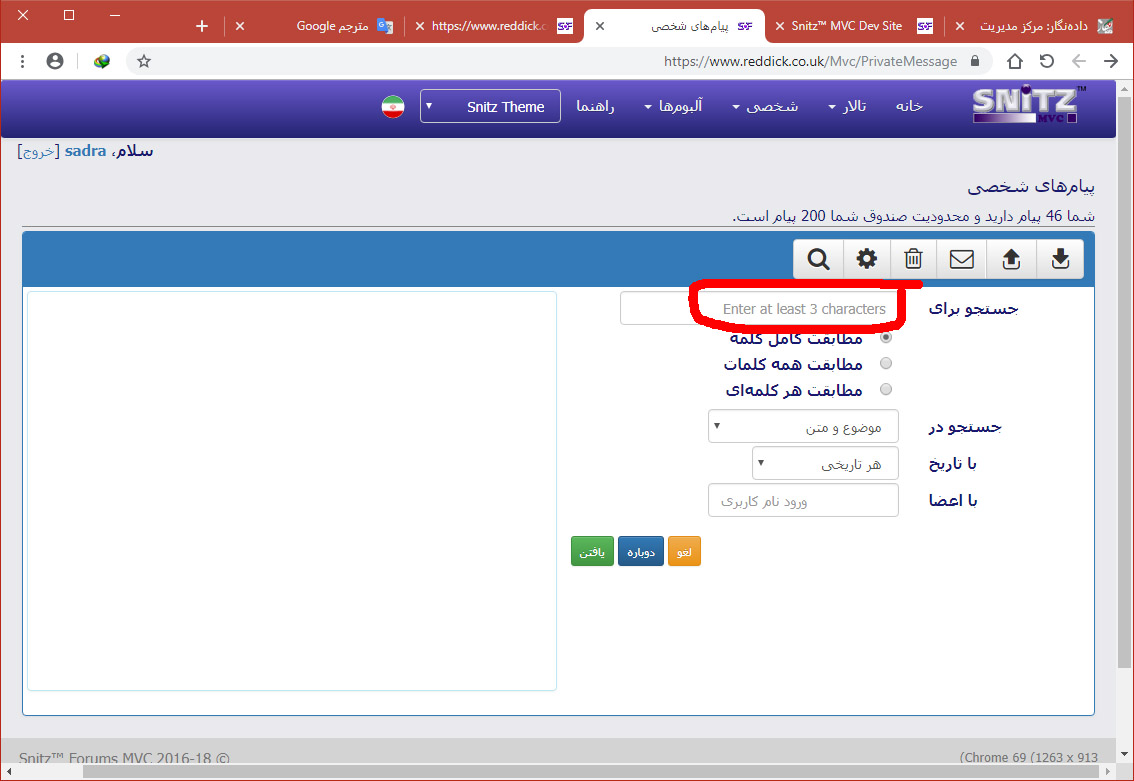Click the member username input field
This screenshot has width=1134, height=781.
pos(803,501)
